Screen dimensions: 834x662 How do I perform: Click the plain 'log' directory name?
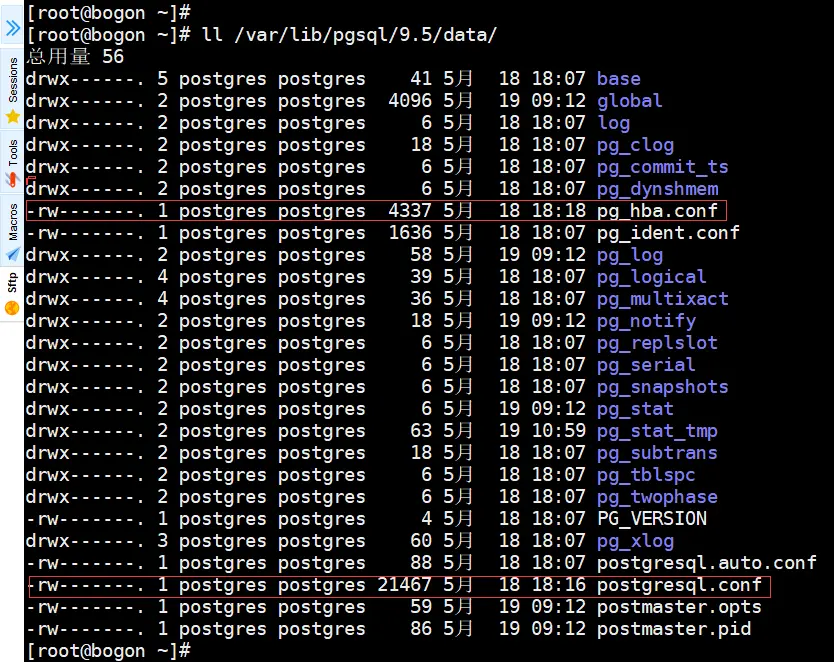tap(613, 123)
